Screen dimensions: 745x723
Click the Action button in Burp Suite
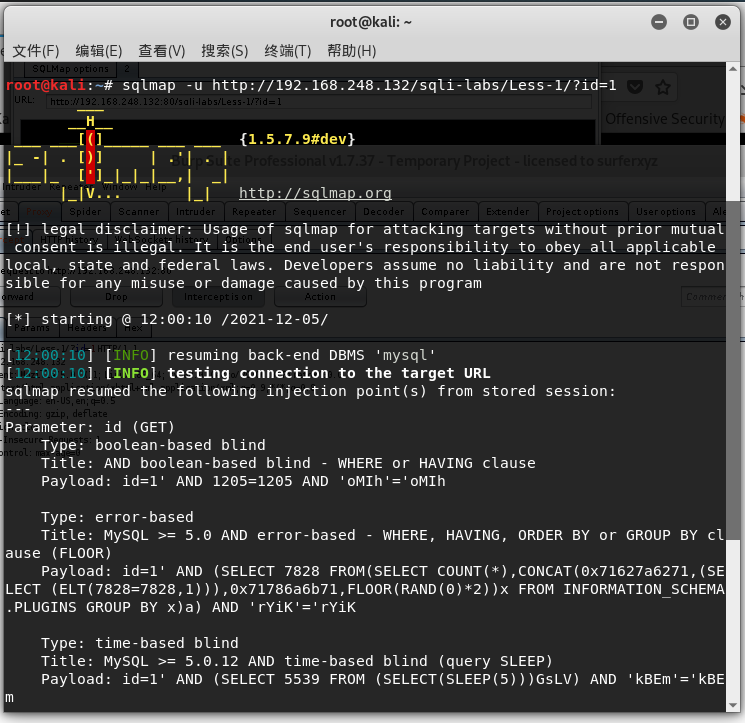point(320,297)
